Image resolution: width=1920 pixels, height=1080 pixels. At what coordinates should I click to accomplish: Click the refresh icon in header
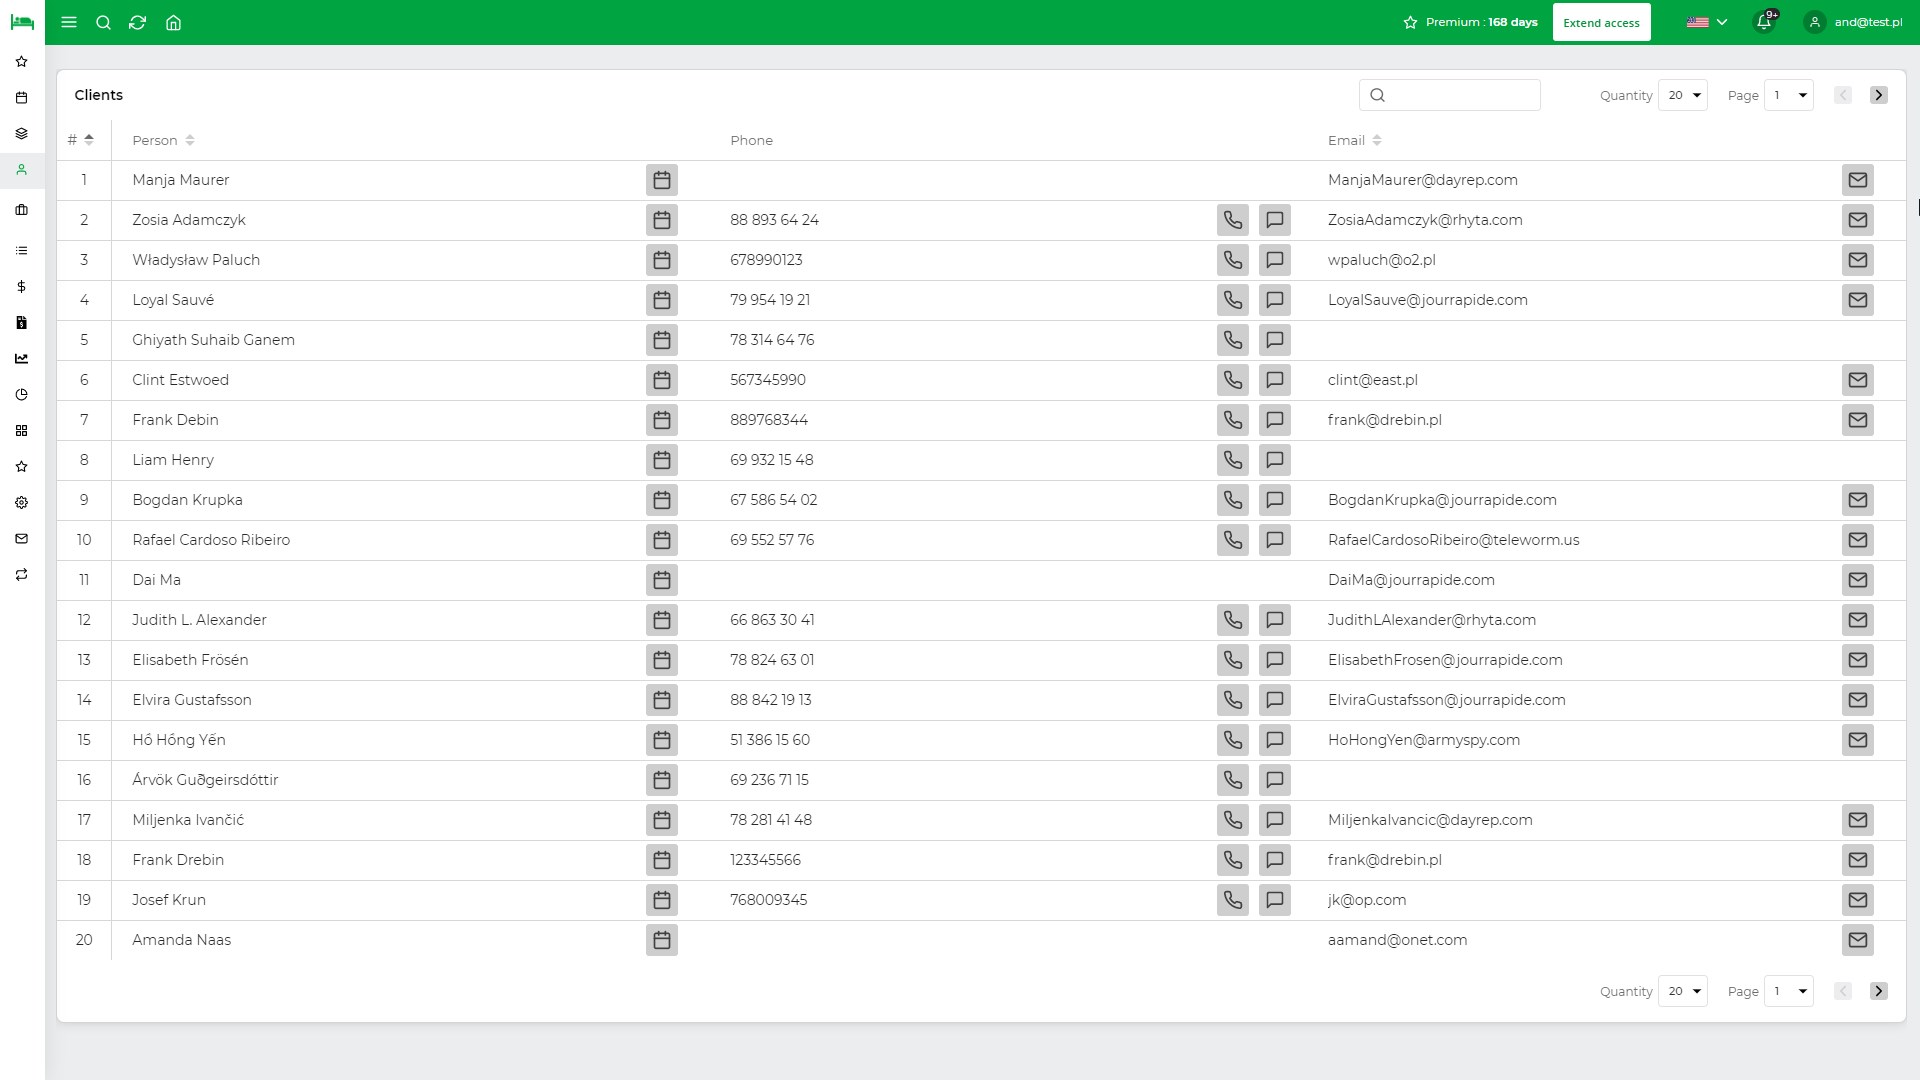tap(138, 22)
